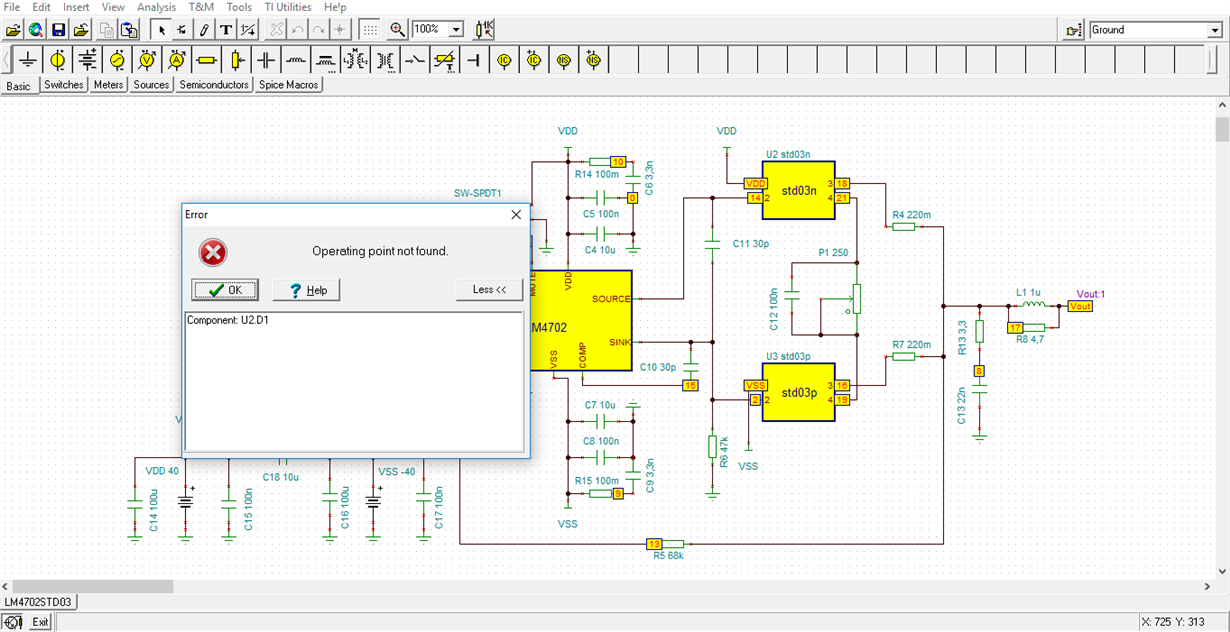The height and width of the screenshot is (632, 1230).
Task: Insert a Ground symbol from the component toolbar
Action: (28, 60)
